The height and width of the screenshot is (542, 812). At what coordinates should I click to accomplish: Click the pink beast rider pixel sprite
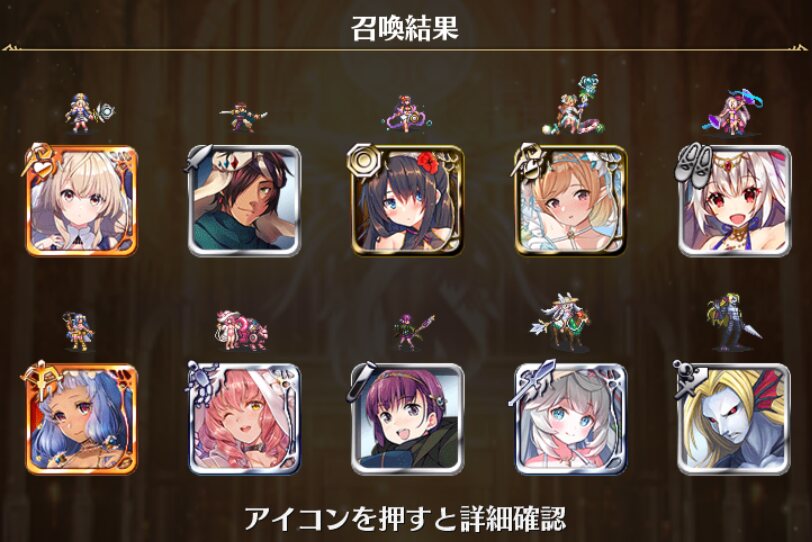(242, 330)
